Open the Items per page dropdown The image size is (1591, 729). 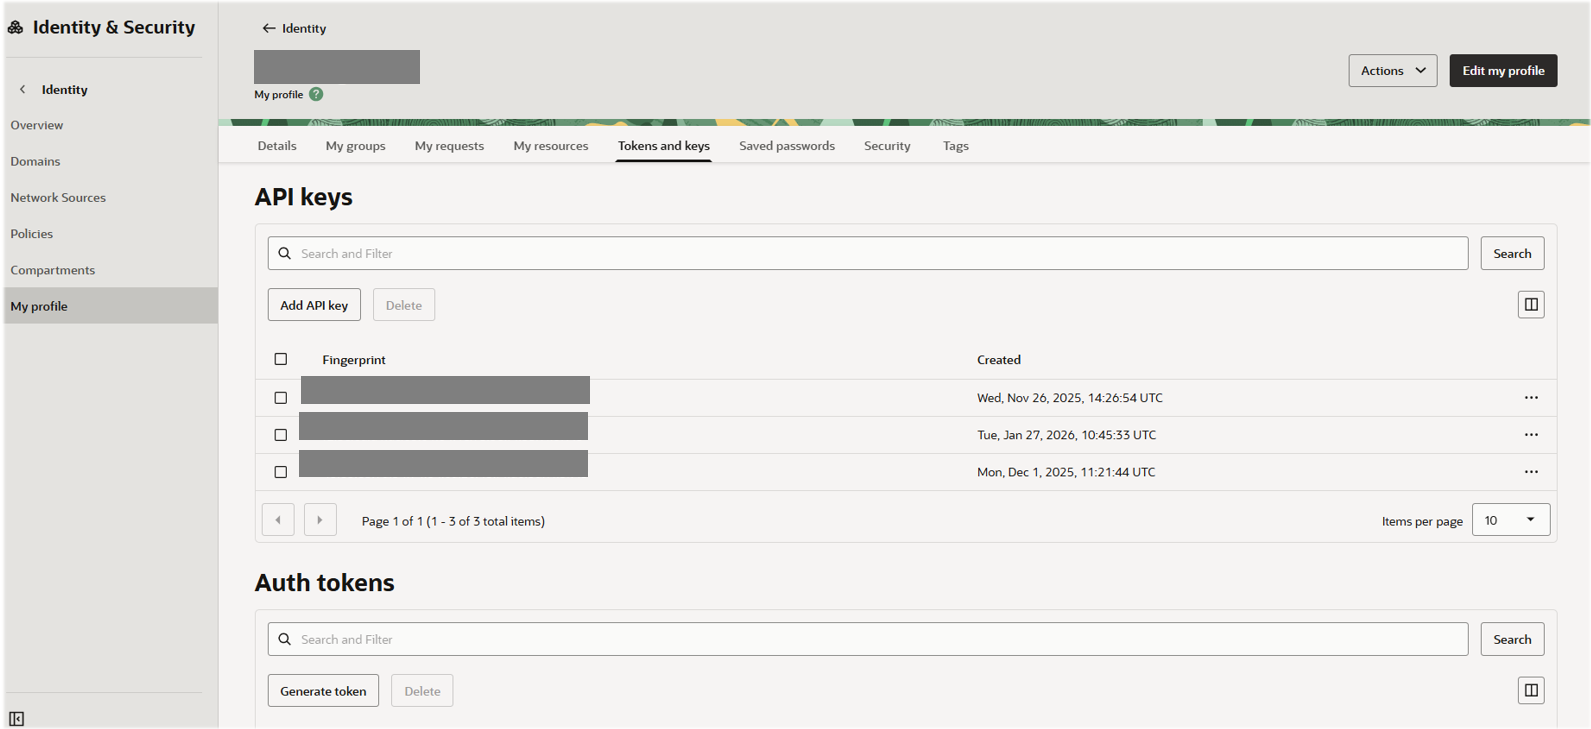(x=1510, y=520)
